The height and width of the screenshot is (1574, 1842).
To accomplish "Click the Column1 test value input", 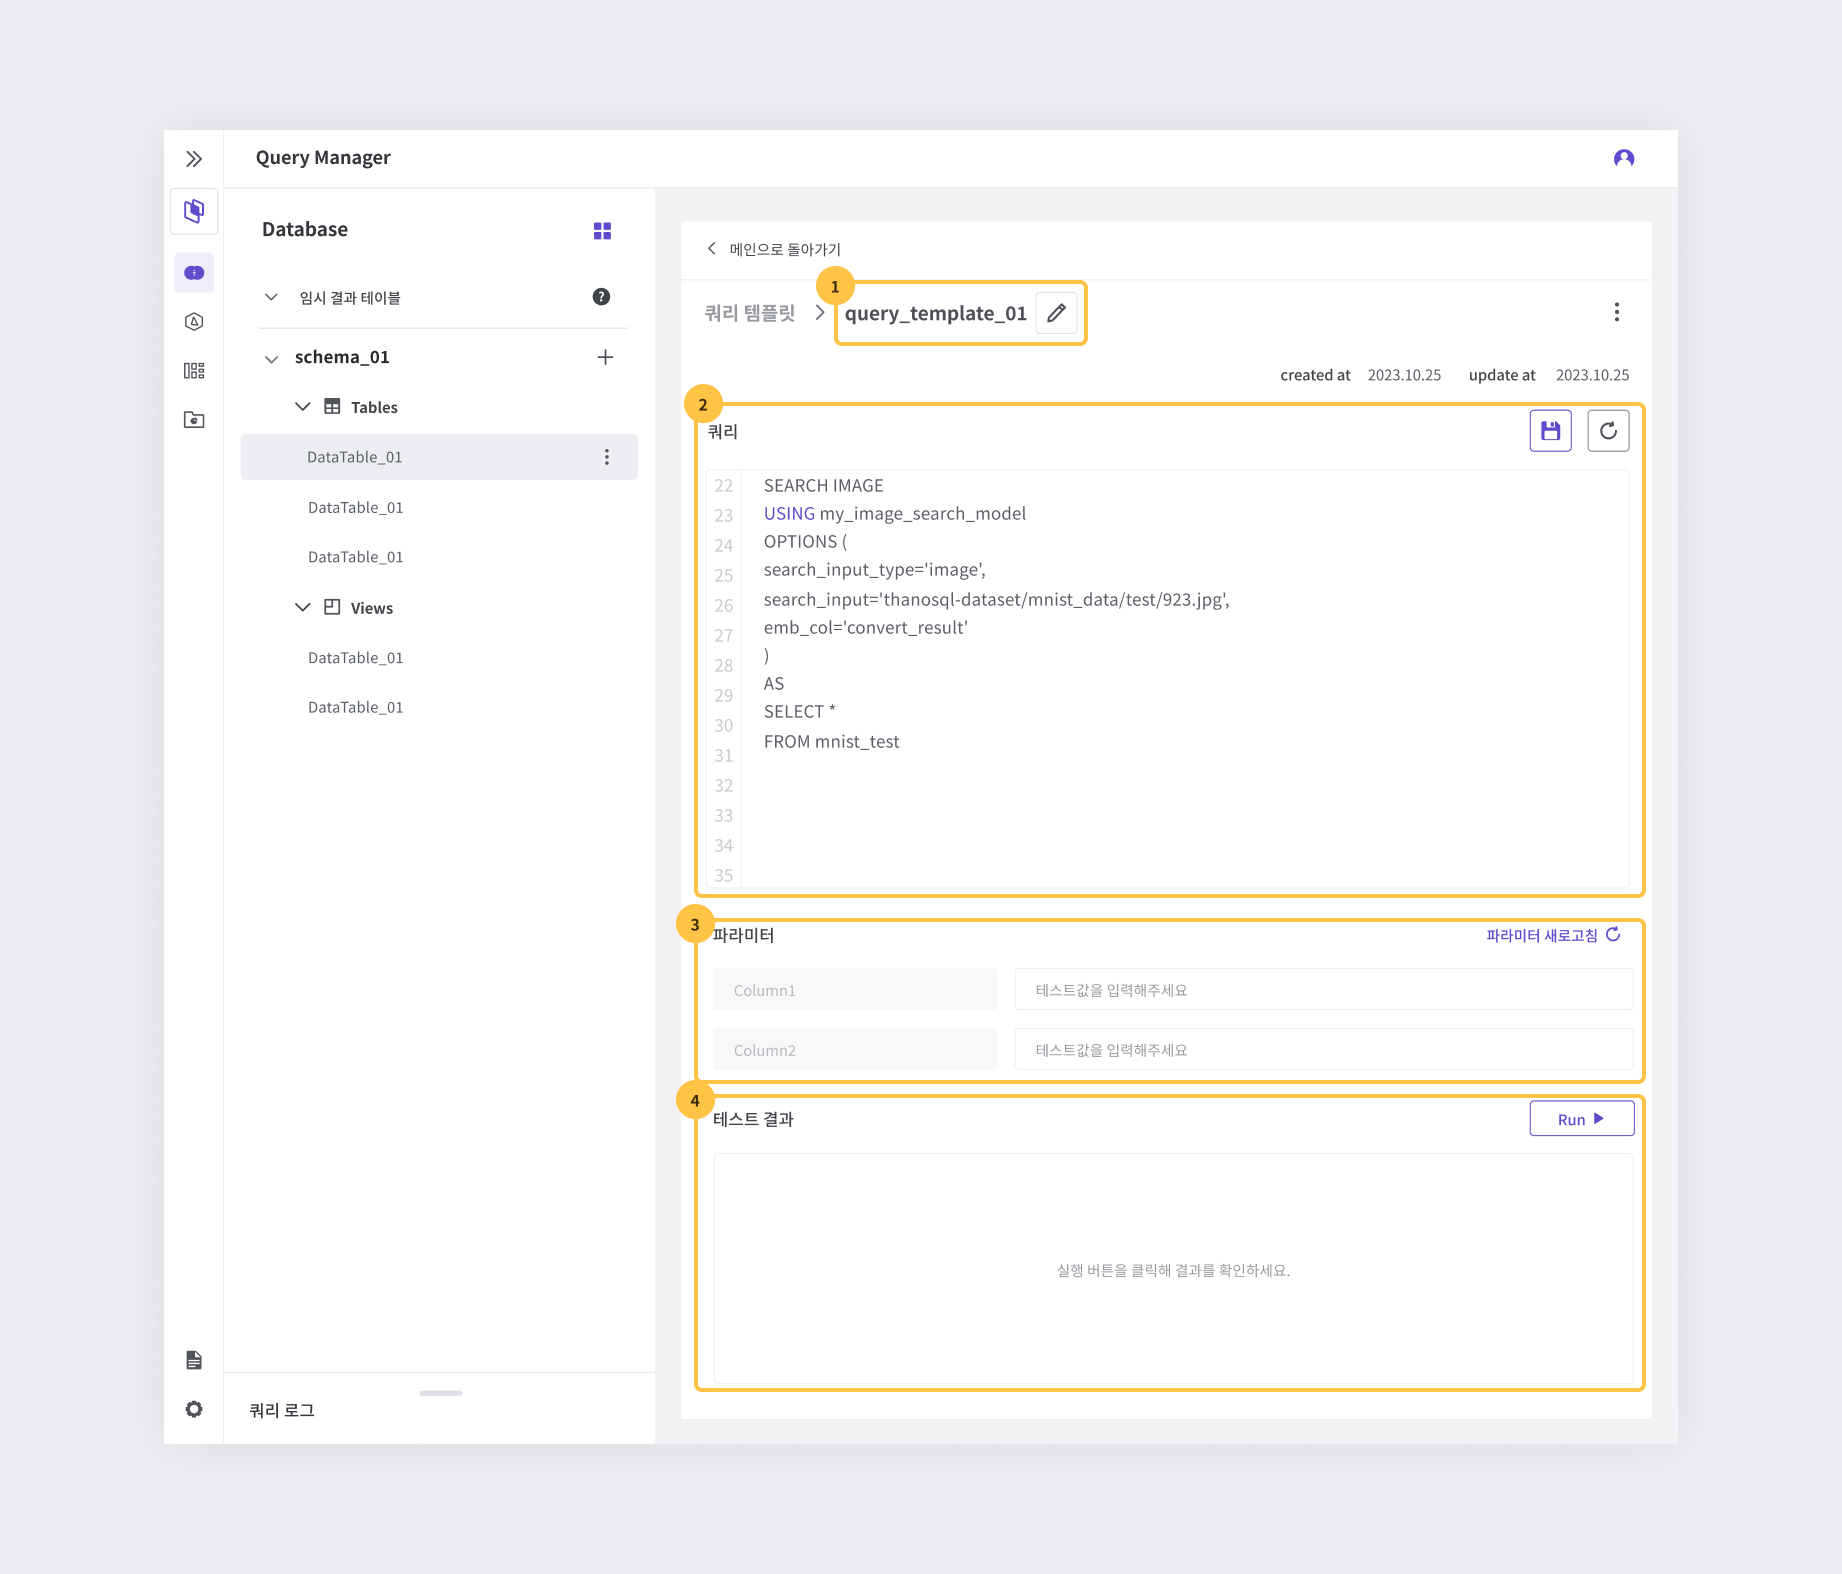I will tap(1323, 990).
